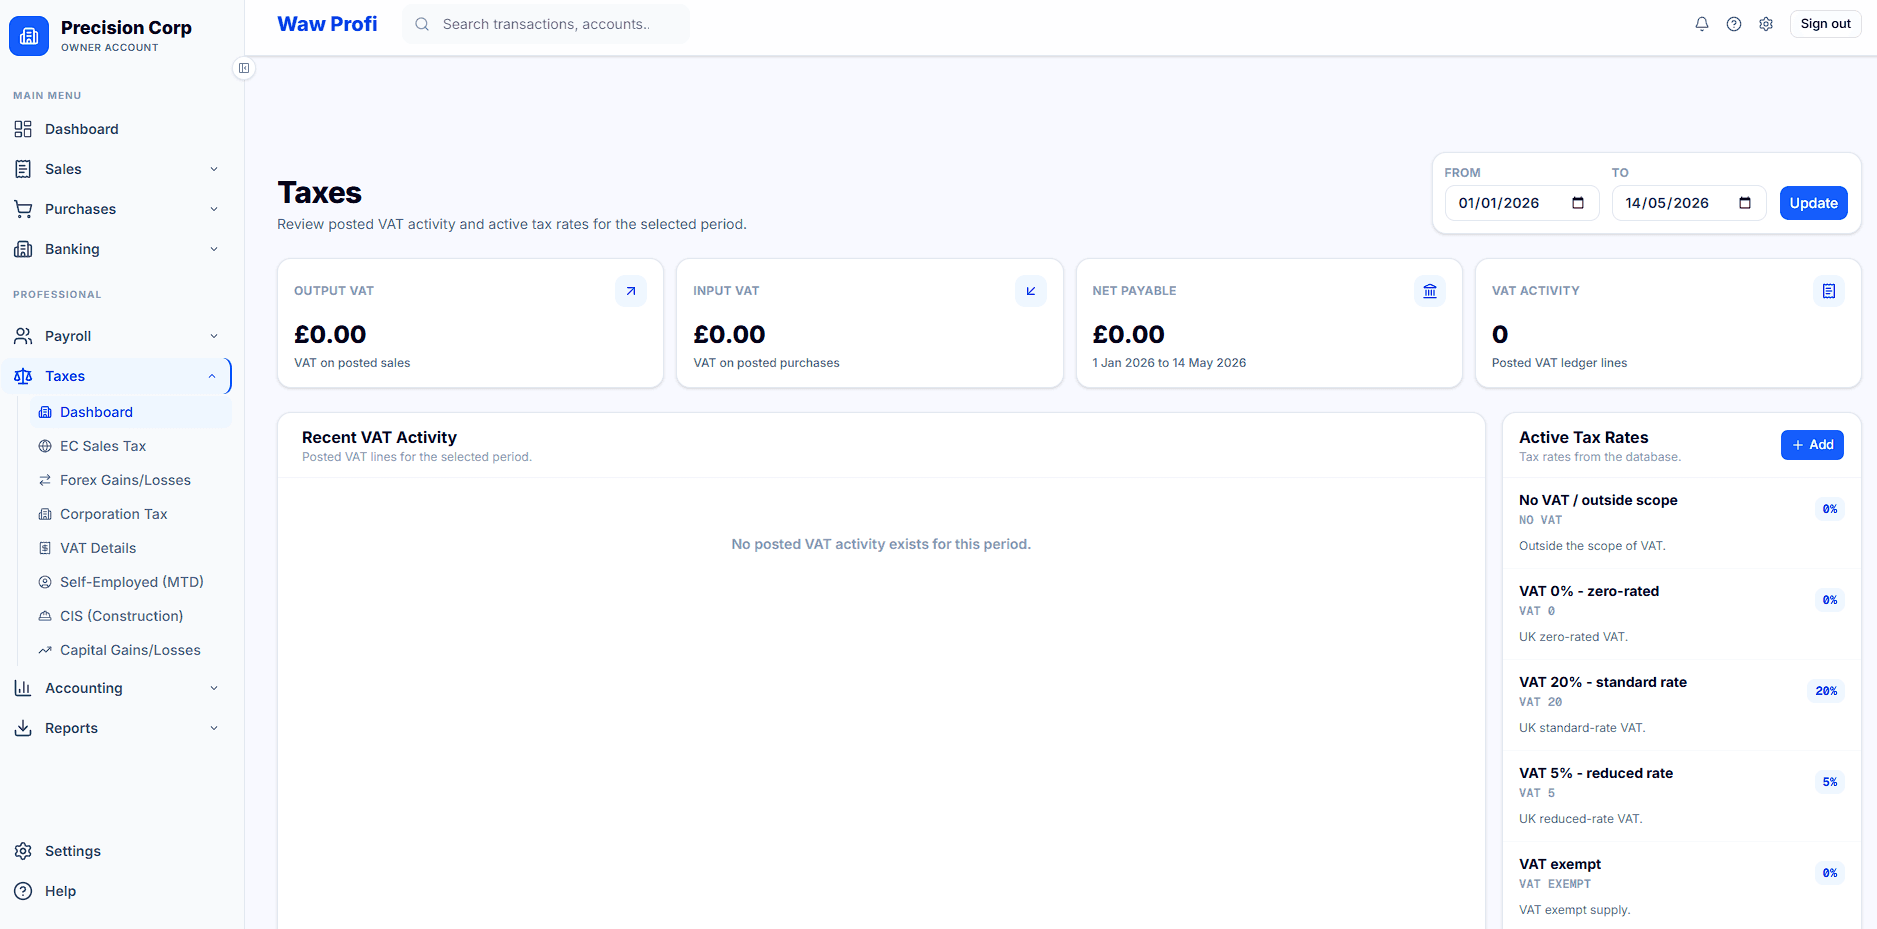
Task: Click the Input VAT arrow icon
Action: pos(1031,291)
